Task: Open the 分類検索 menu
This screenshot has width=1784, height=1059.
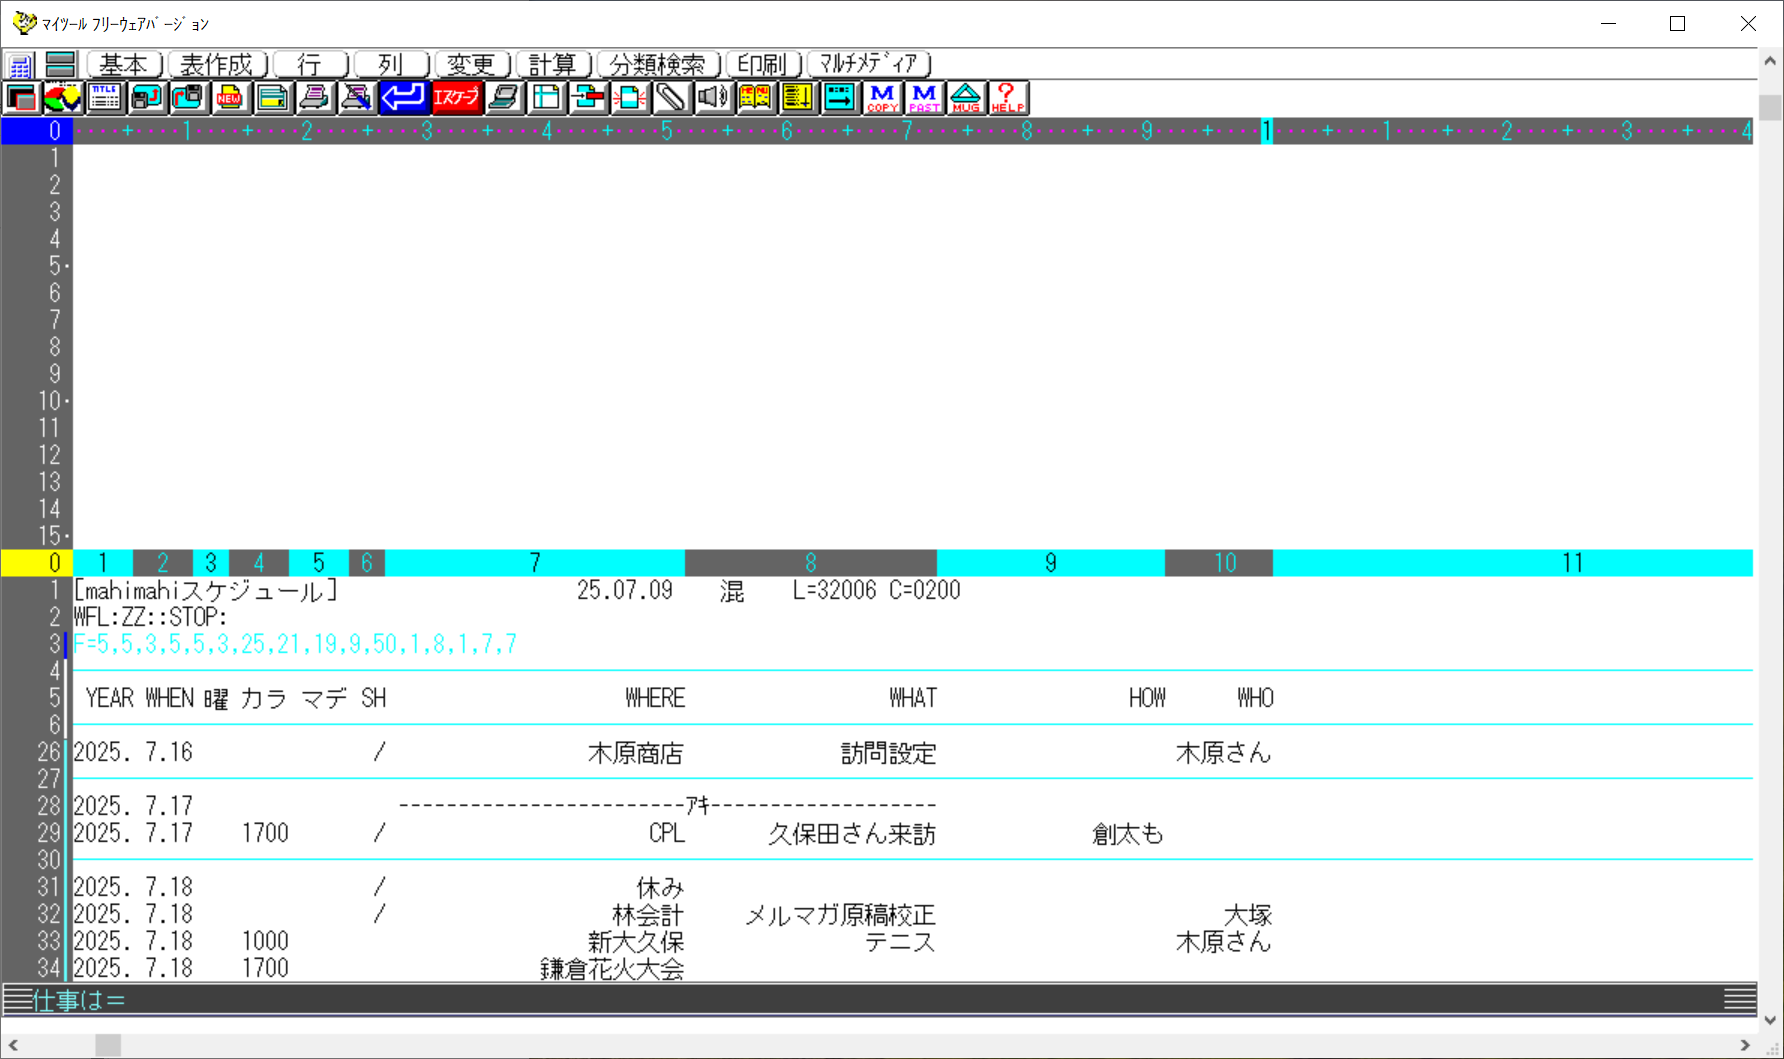Action: point(658,65)
